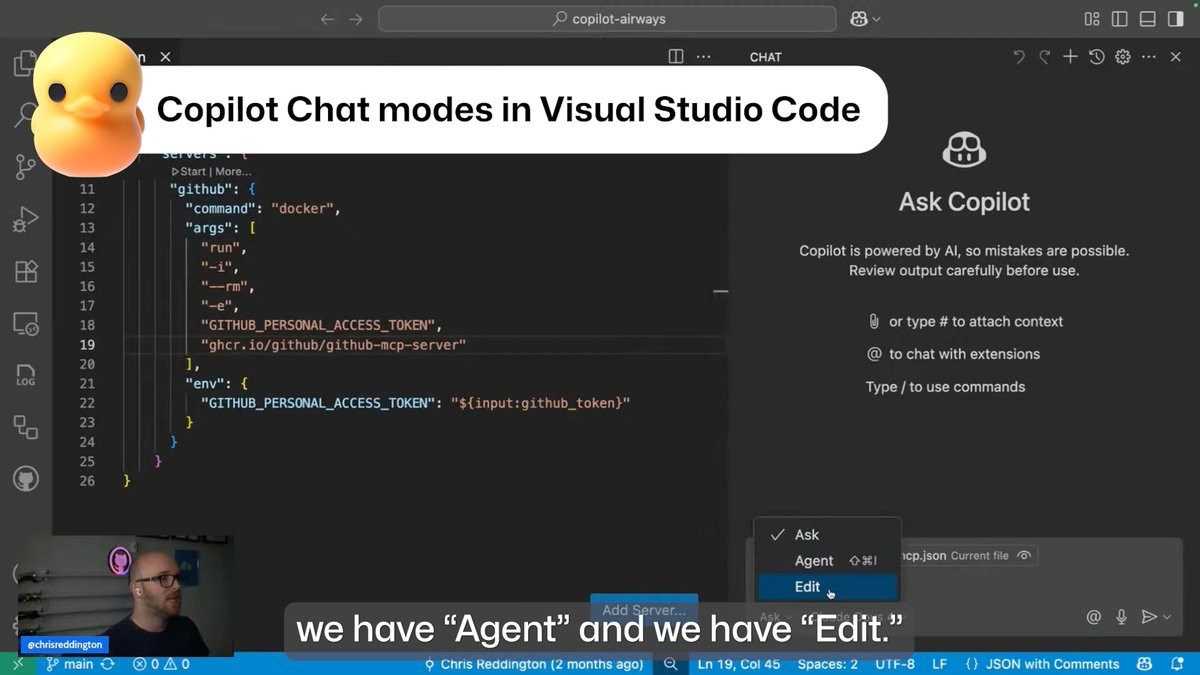Show chat history clock icon
Image resolution: width=1200 pixels, height=675 pixels.
(1097, 57)
